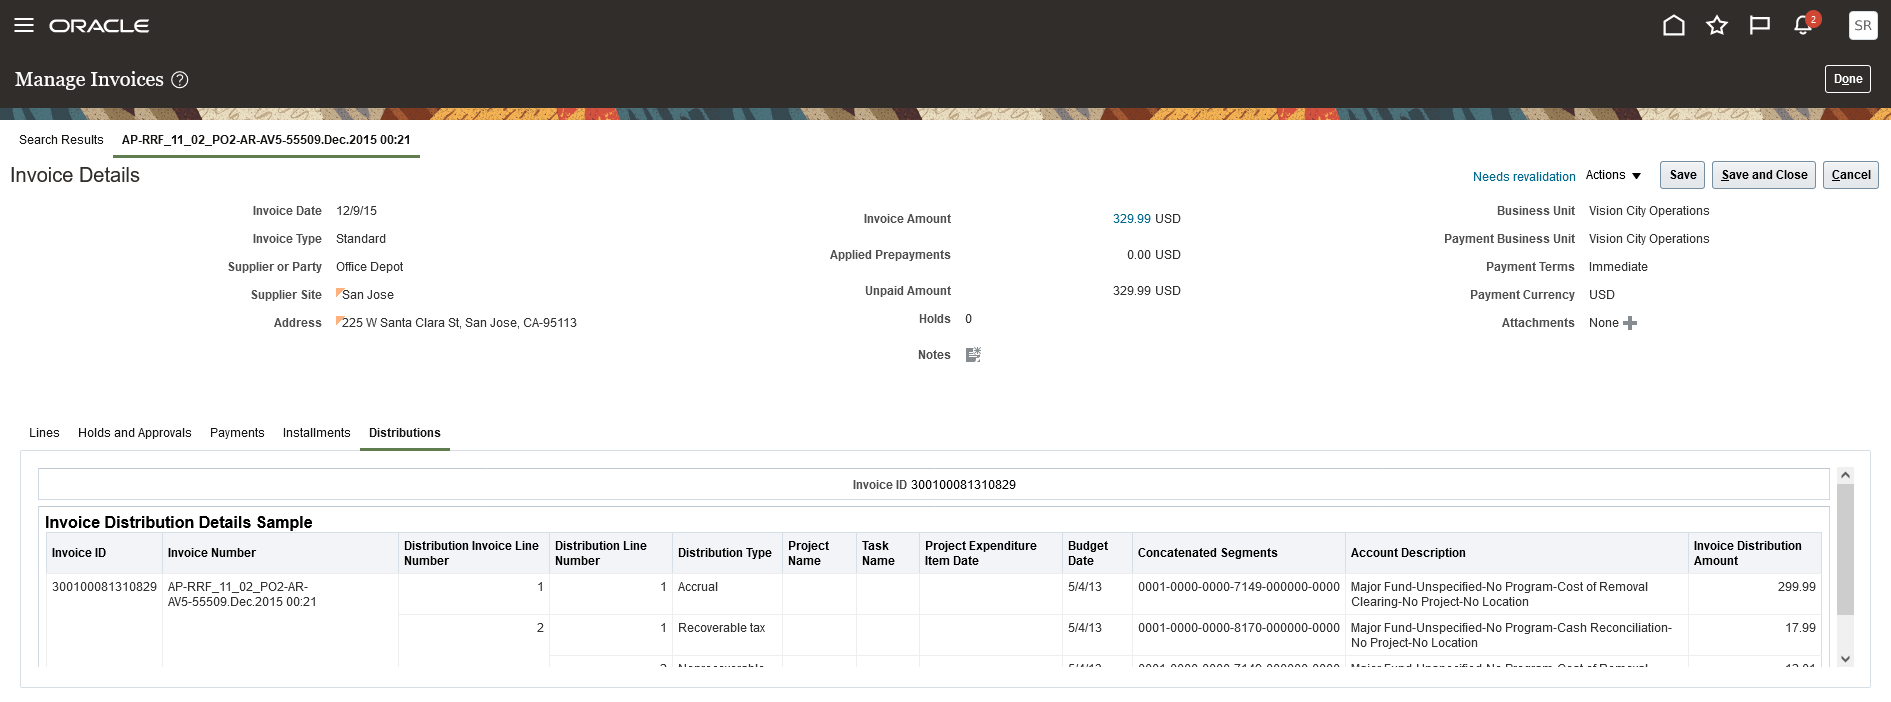
Task: Click the 299.99 distribution amount
Action: [x=1796, y=587]
